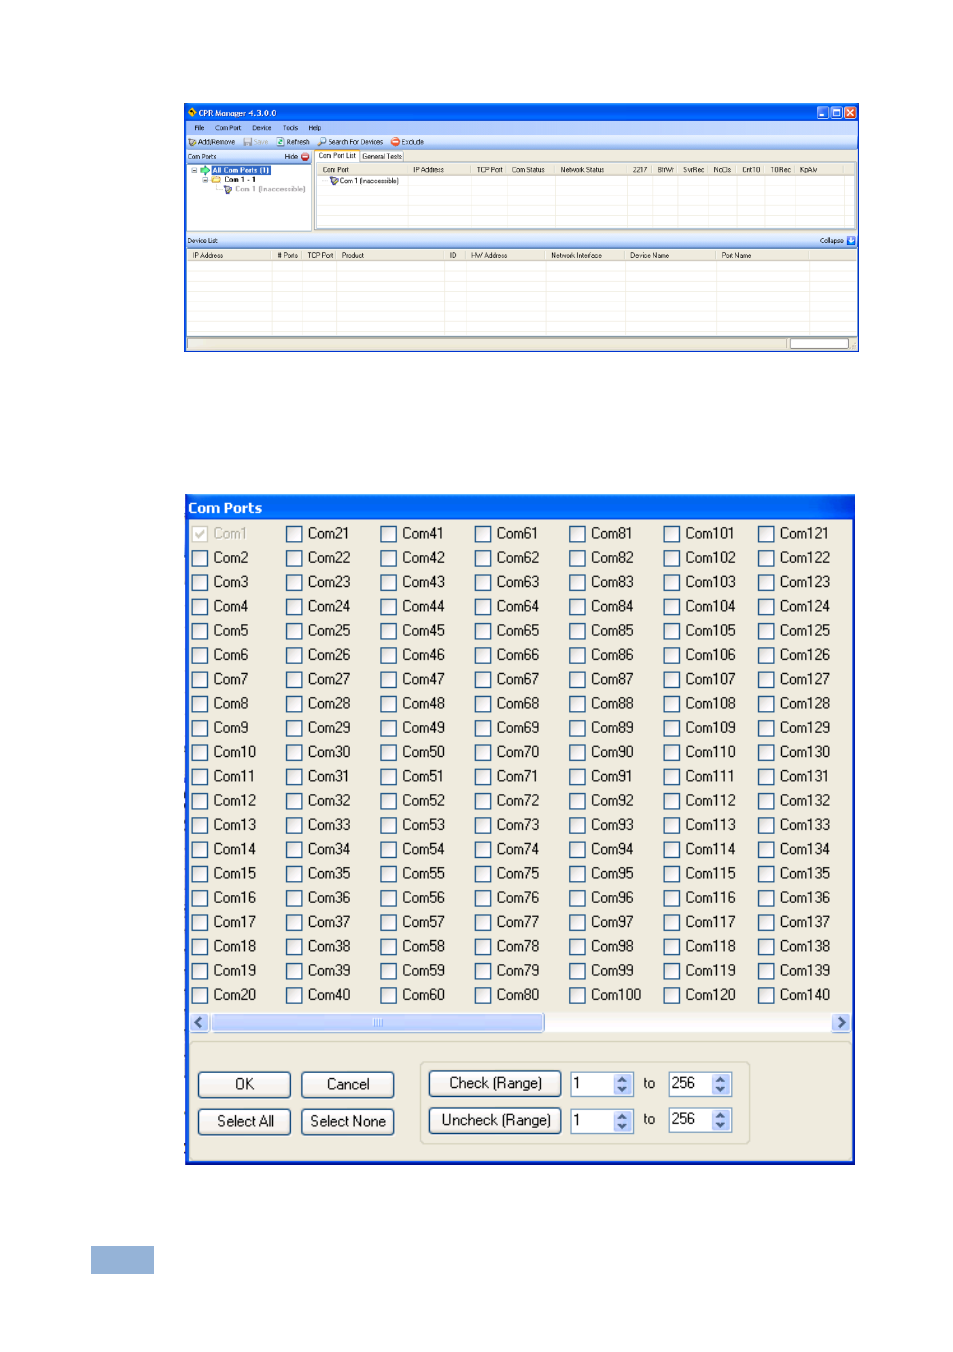Click the Com Ports list left scroll arrow
The image size is (953, 1352).
199,1022
